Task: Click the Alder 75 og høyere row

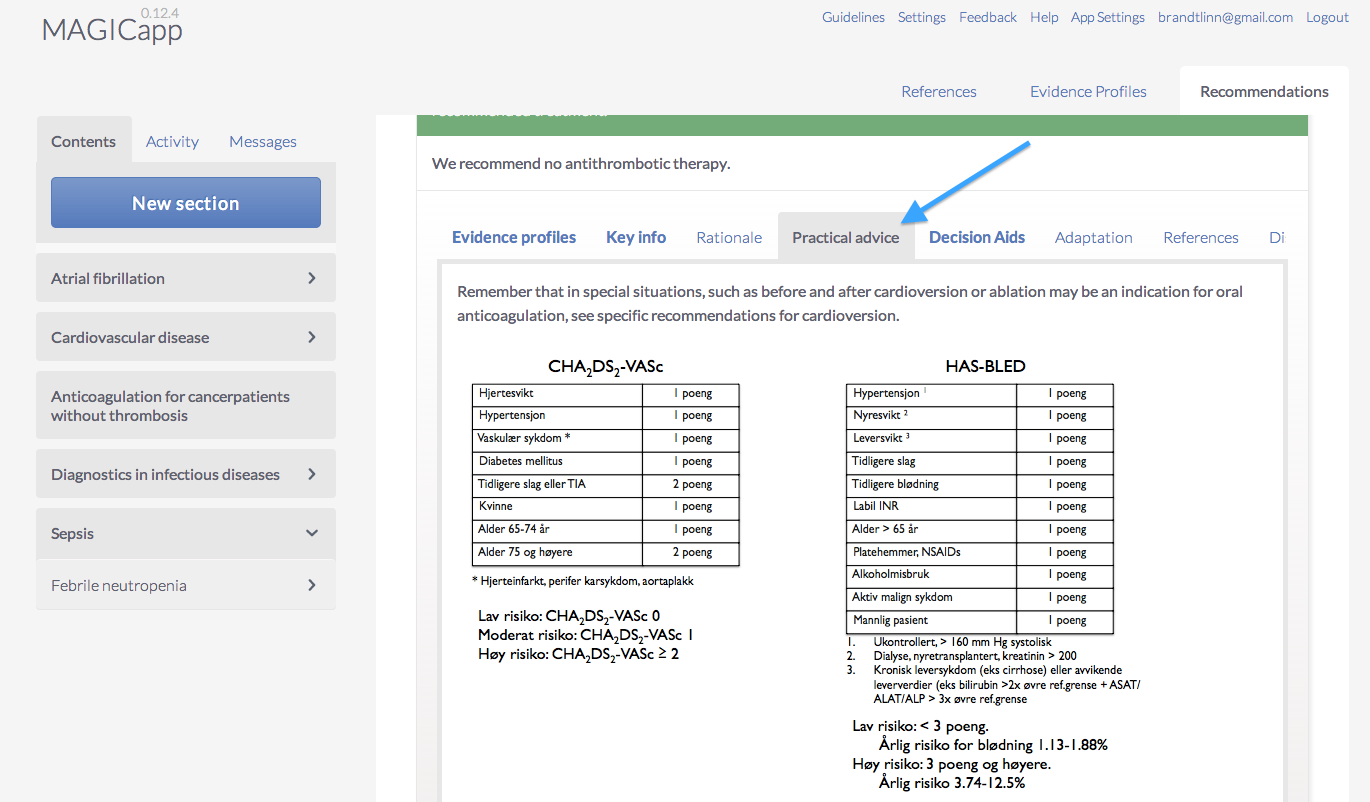Action: pyautogui.click(x=606, y=553)
